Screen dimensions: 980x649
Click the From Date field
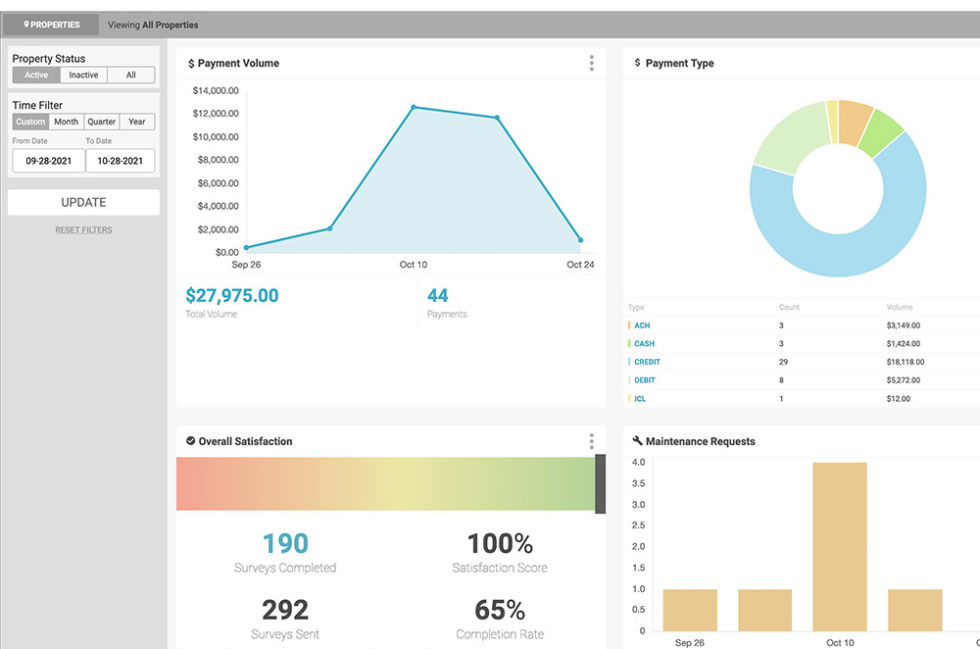[x=48, y=160]
